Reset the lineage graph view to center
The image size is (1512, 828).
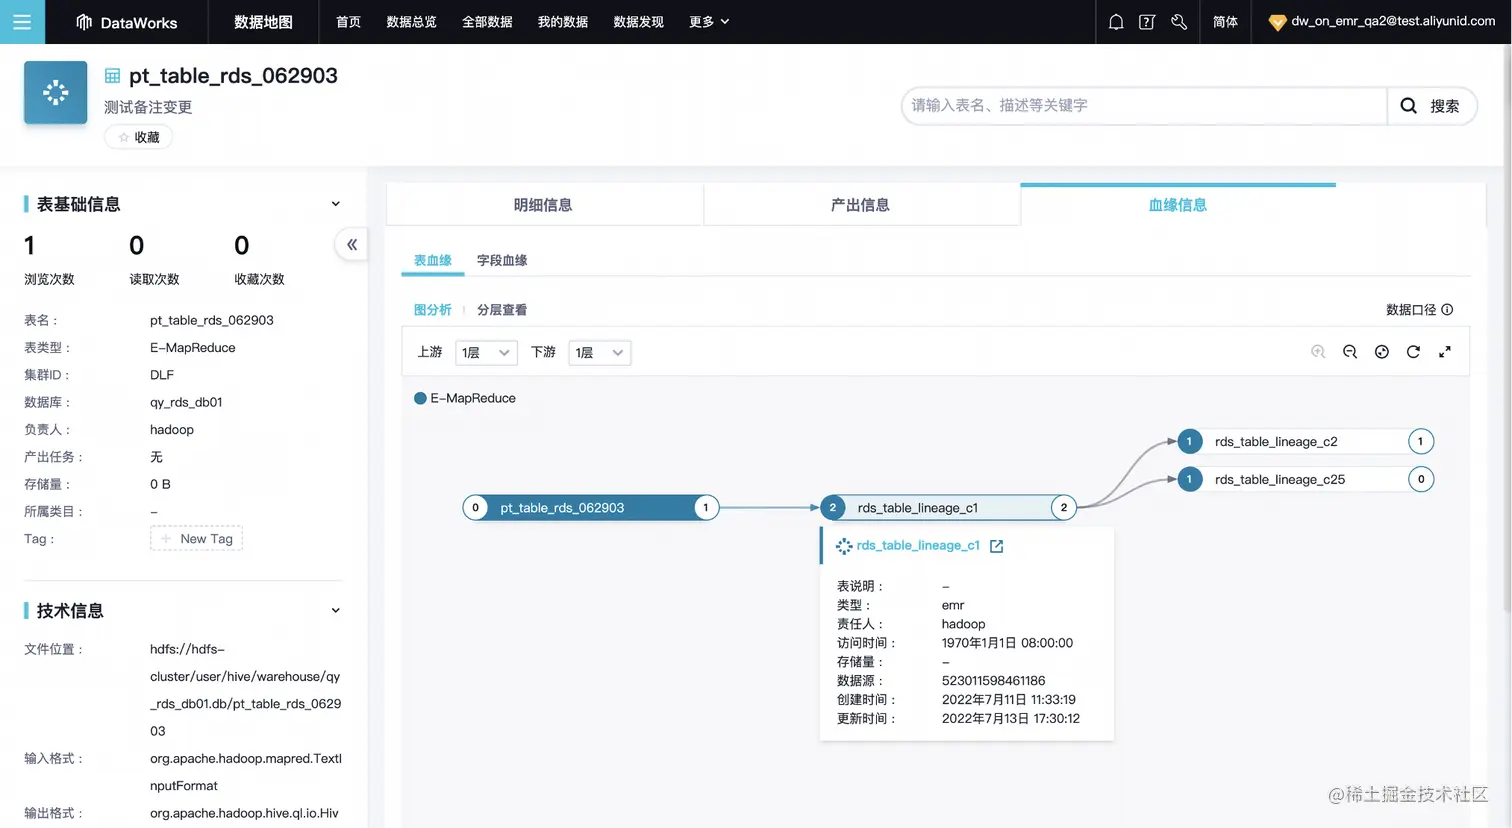pyautogui.click(x=1382, y=352)
